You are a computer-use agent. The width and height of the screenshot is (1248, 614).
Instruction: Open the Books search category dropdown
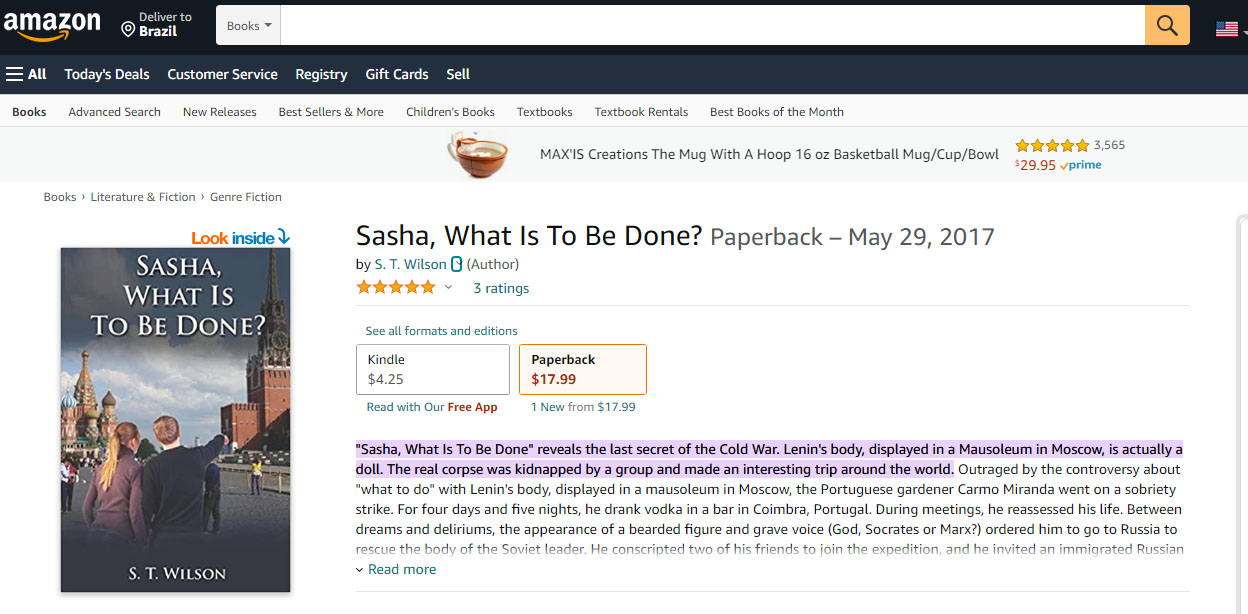(x=248, y=26)
